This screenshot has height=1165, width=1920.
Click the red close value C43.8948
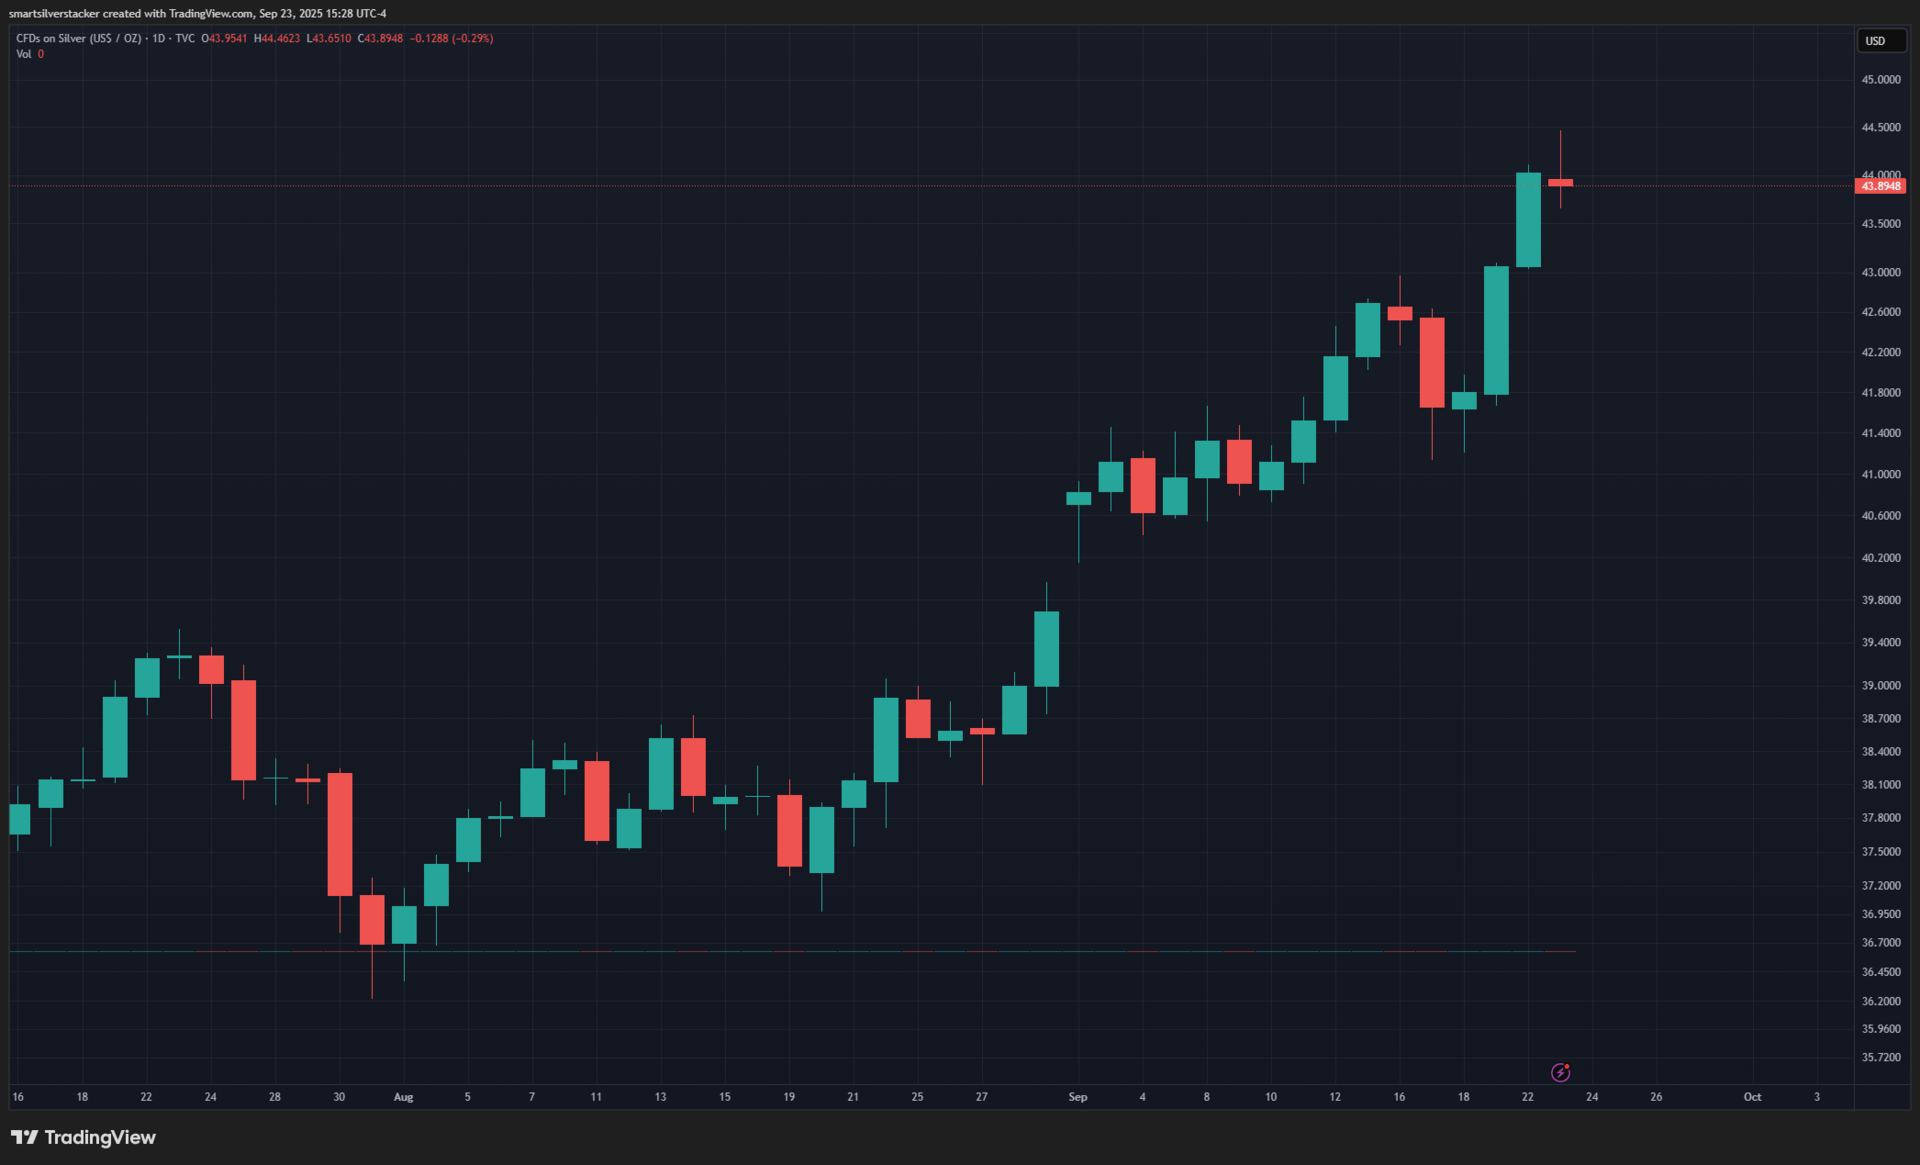380,38
